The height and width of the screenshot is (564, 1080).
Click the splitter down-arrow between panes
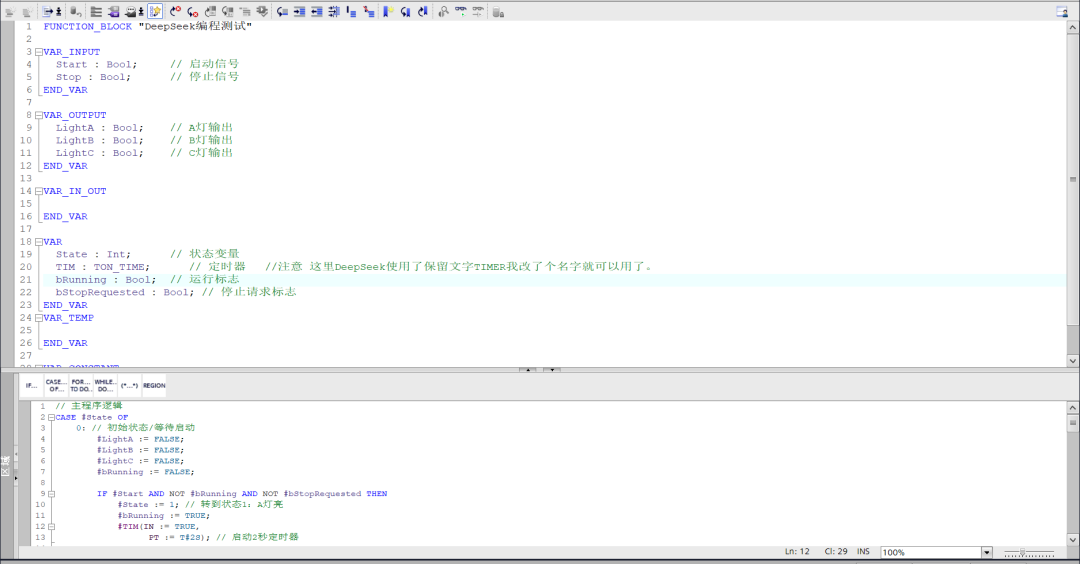click(552, 370)
